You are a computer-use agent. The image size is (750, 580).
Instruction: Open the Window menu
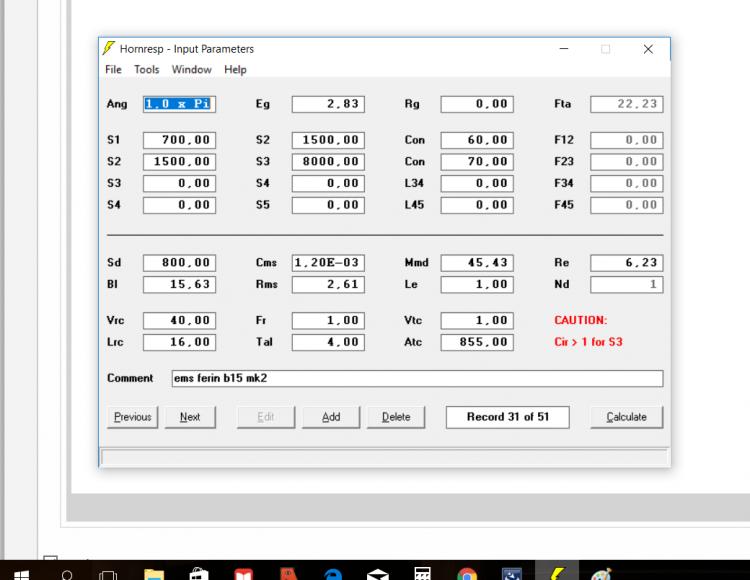(191, 70)
